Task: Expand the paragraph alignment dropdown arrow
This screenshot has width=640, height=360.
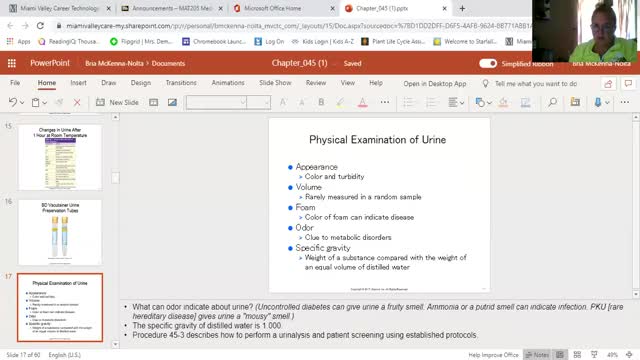Action: [x=462, y=103]
